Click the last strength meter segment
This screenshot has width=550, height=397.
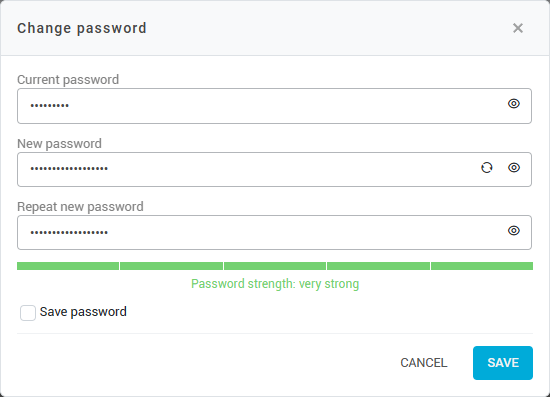tap(482, 266)
